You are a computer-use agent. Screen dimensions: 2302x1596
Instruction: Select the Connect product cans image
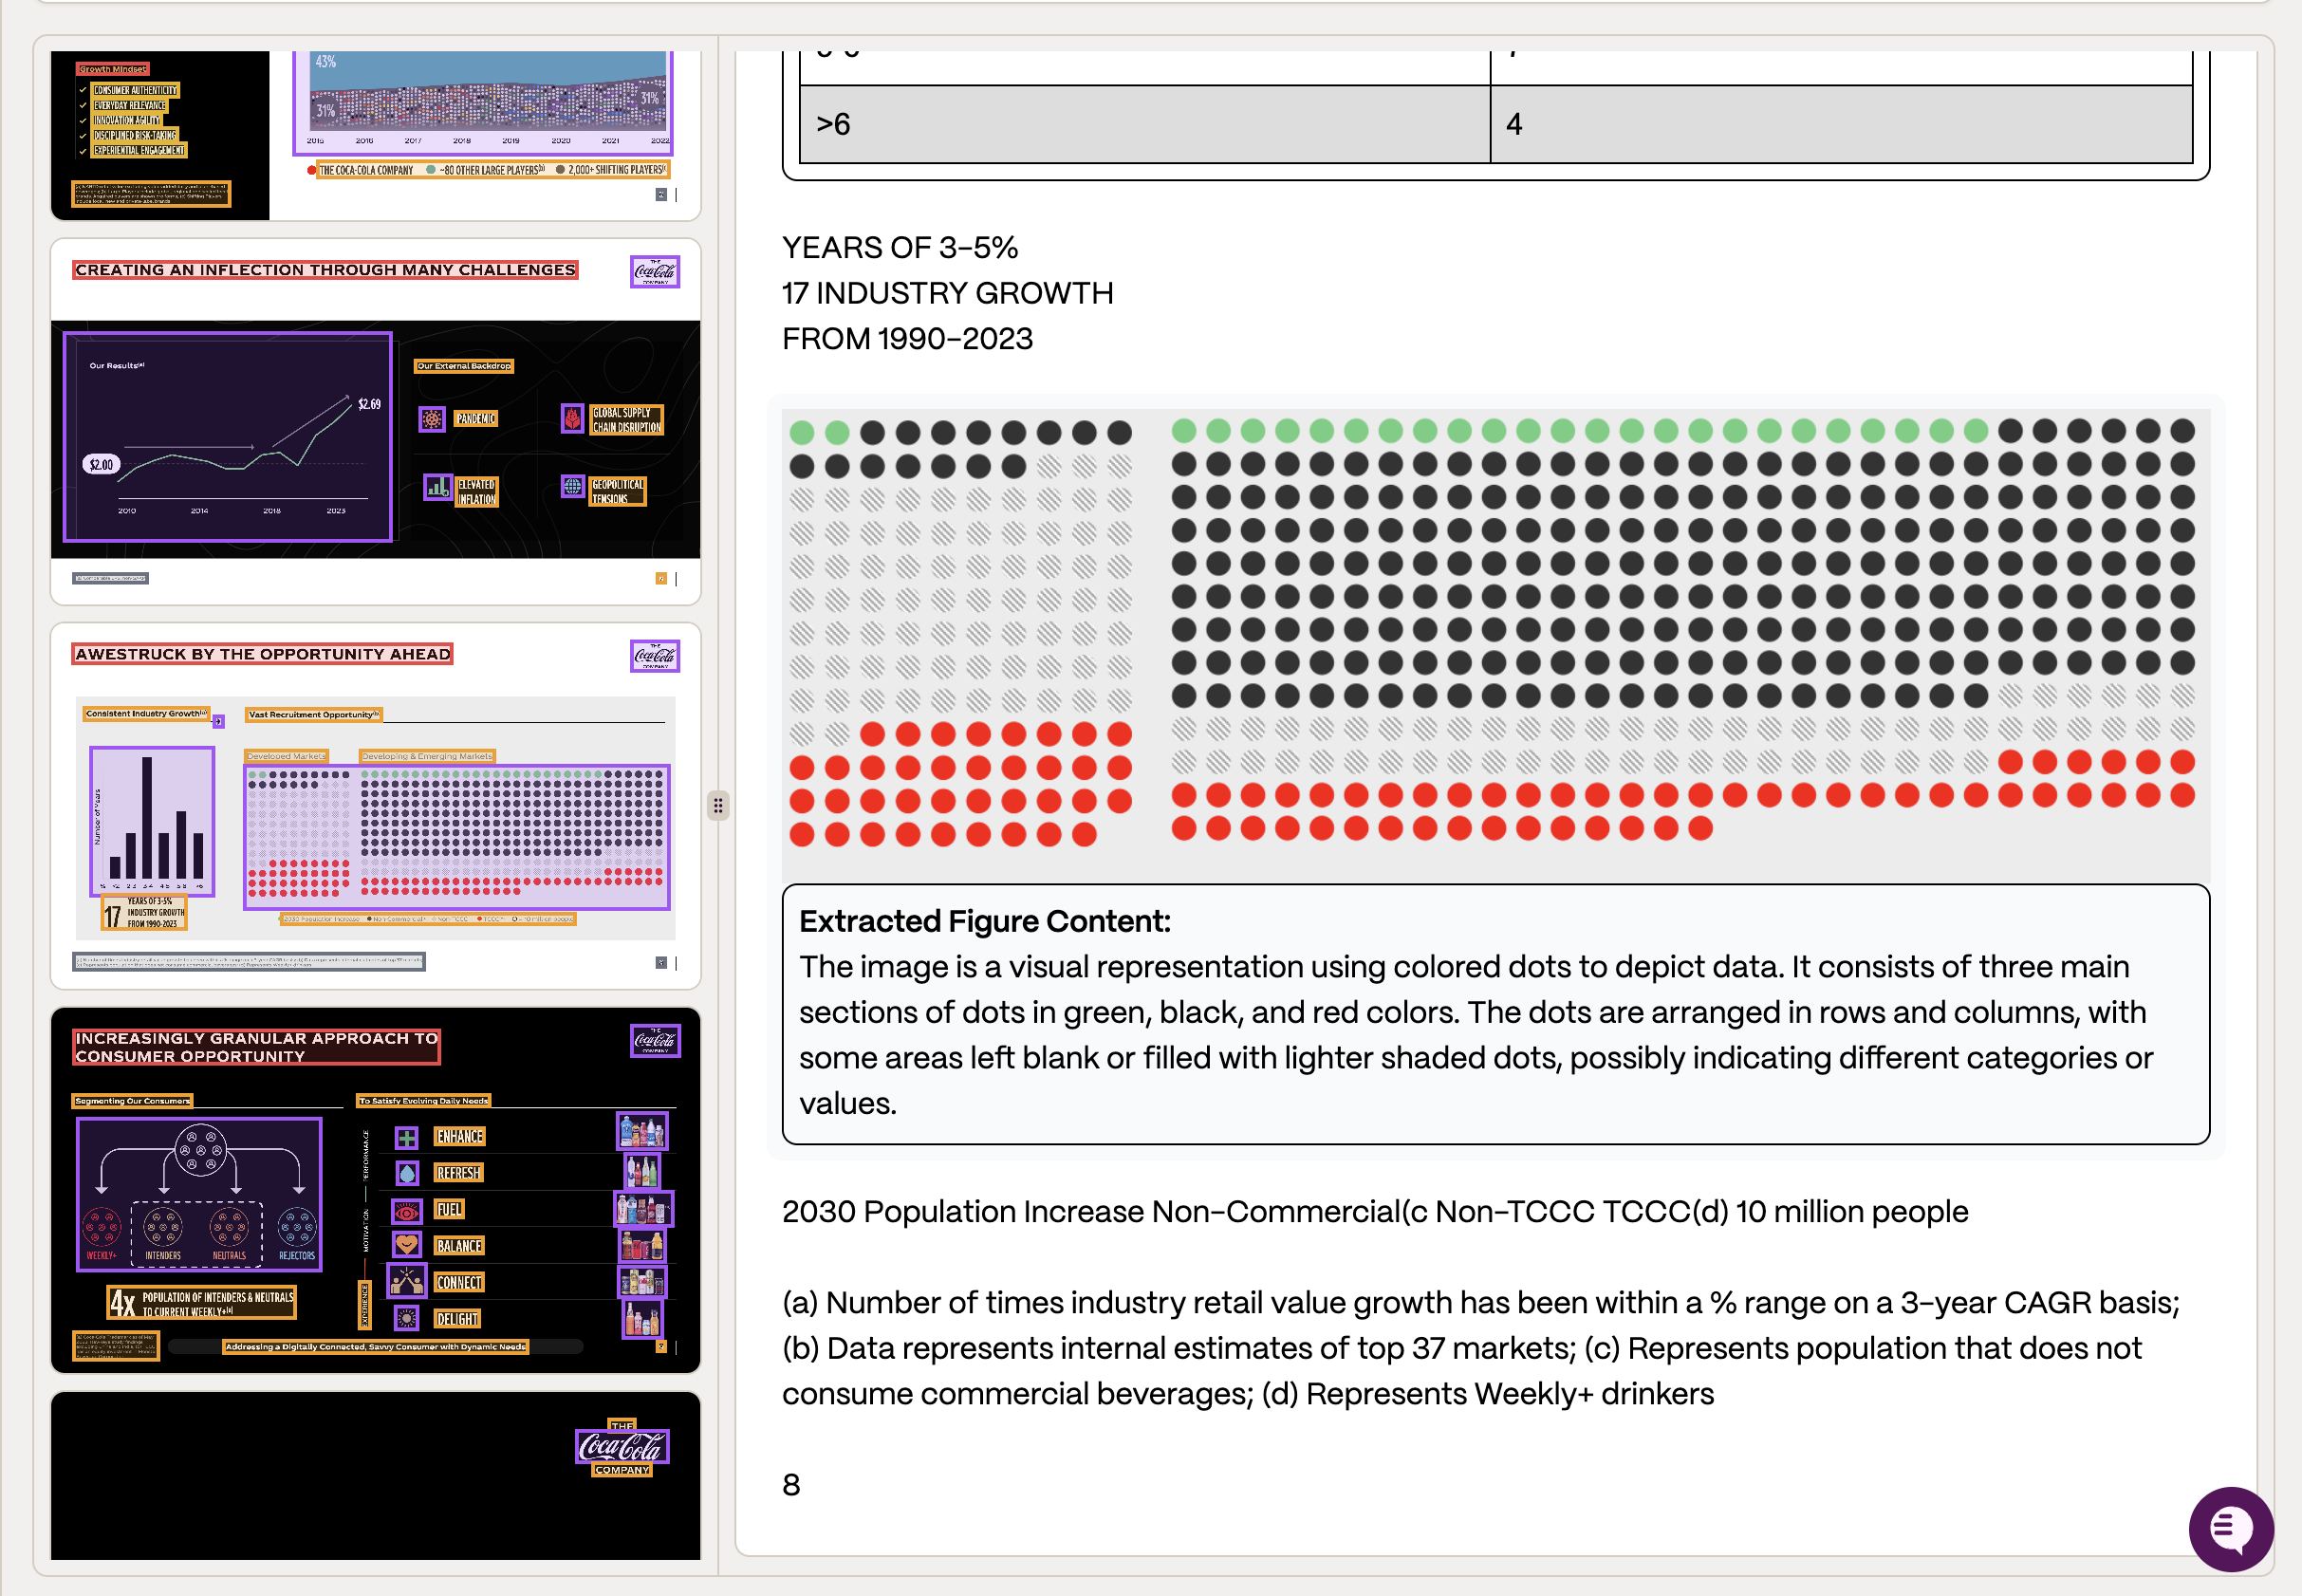point(642,1282)
